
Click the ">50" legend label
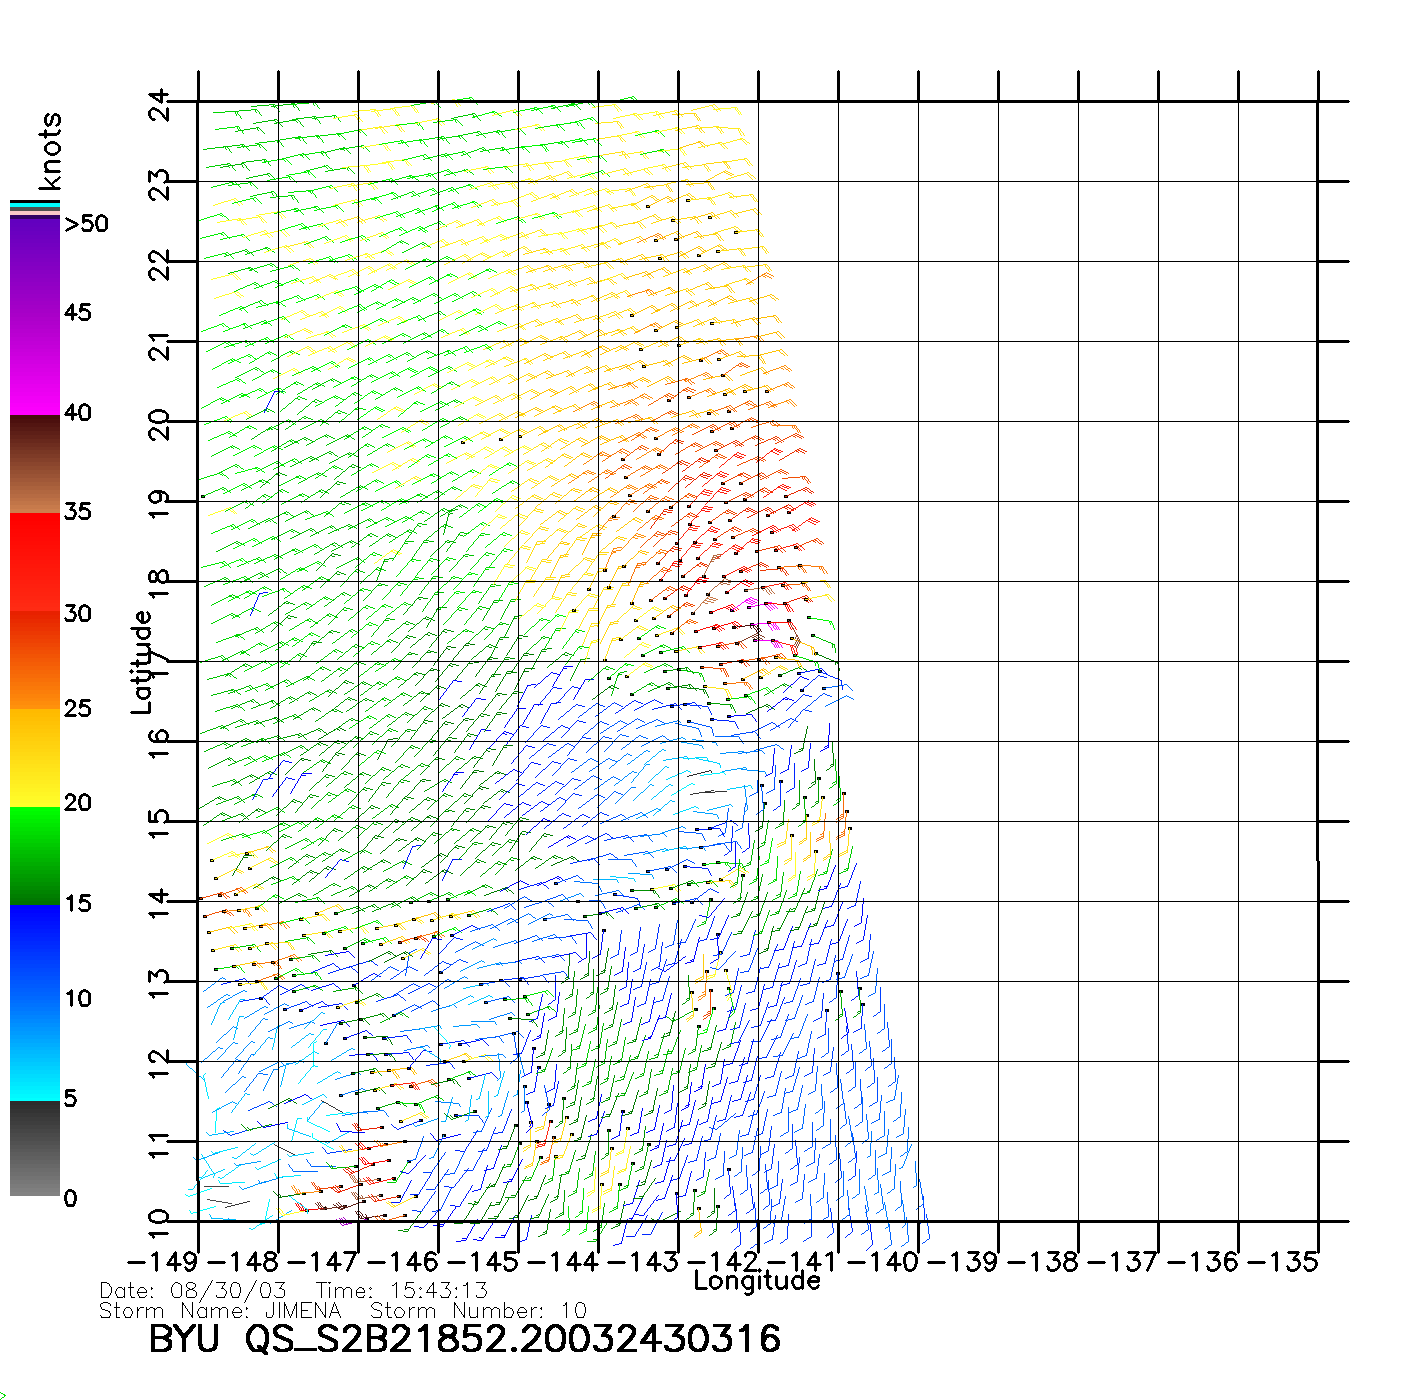tap(87, 224)
